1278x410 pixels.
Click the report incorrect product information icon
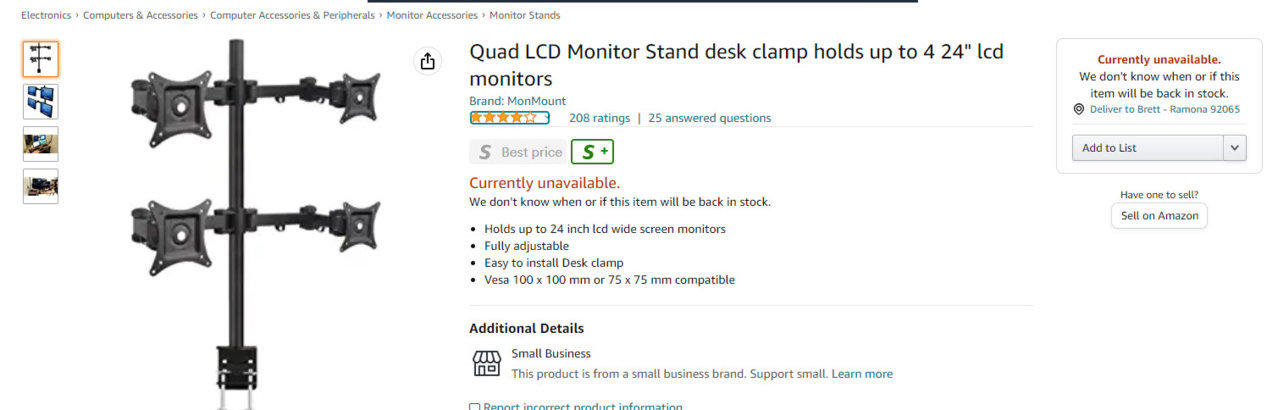click(x=474, y=407)
